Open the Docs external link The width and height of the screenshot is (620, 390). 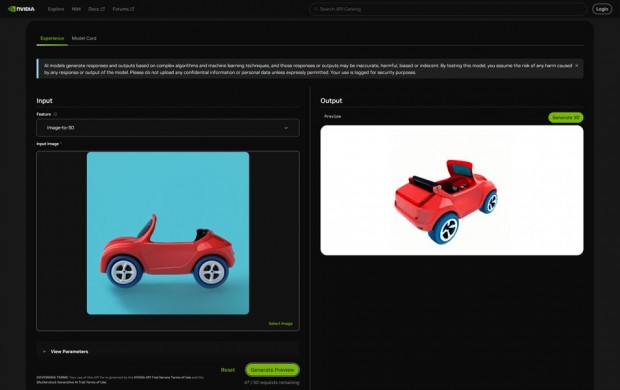click(x=96, y=9)
